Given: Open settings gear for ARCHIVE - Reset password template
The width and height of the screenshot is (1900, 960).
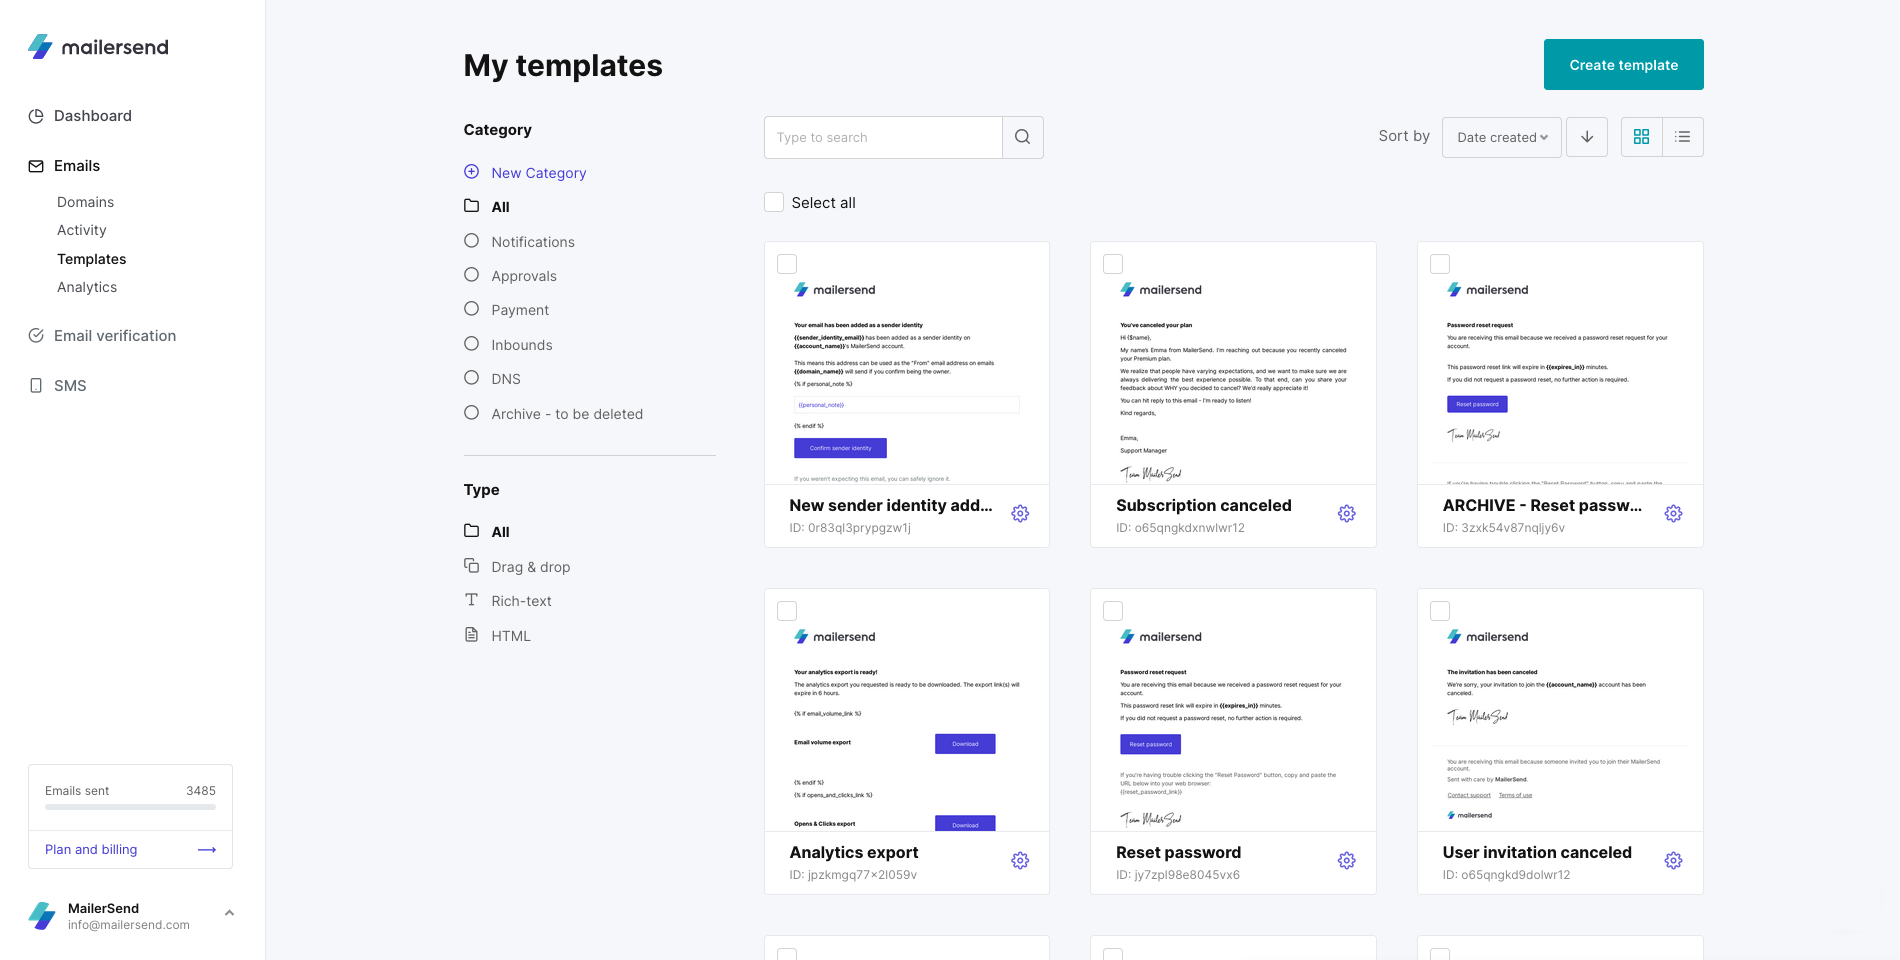Looking at the screenshot, I should [x=1673, y=514].
